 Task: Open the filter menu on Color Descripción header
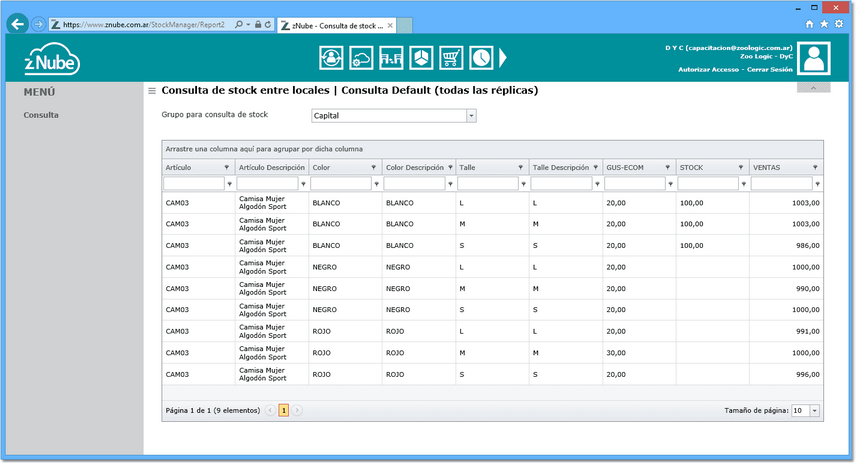[x=450, y=168]
